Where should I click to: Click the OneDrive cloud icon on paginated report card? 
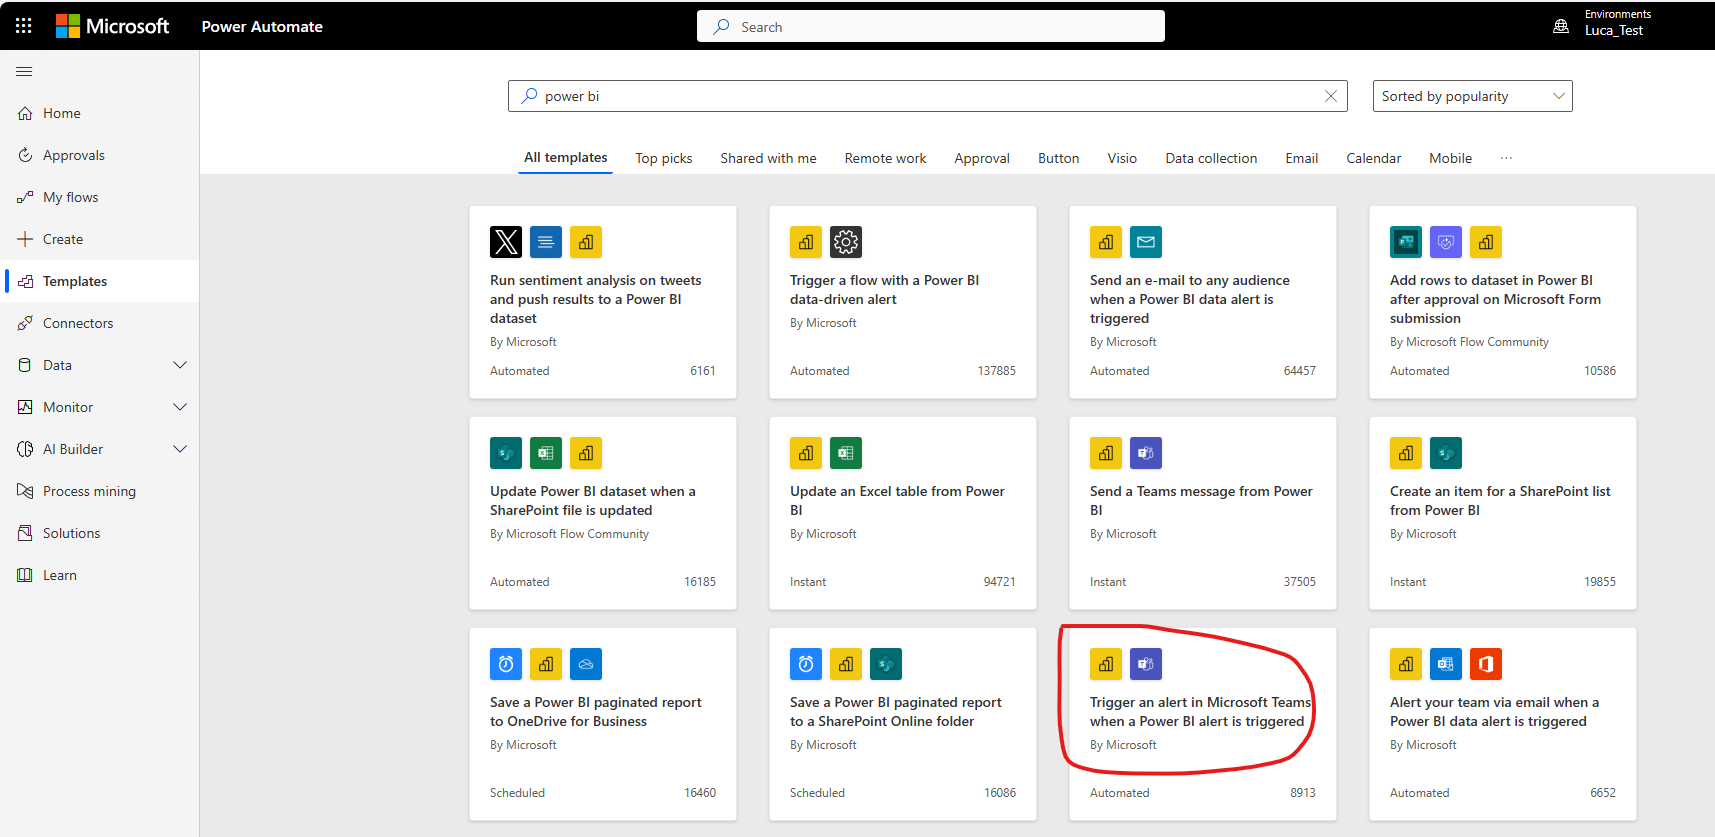point(586,664)
